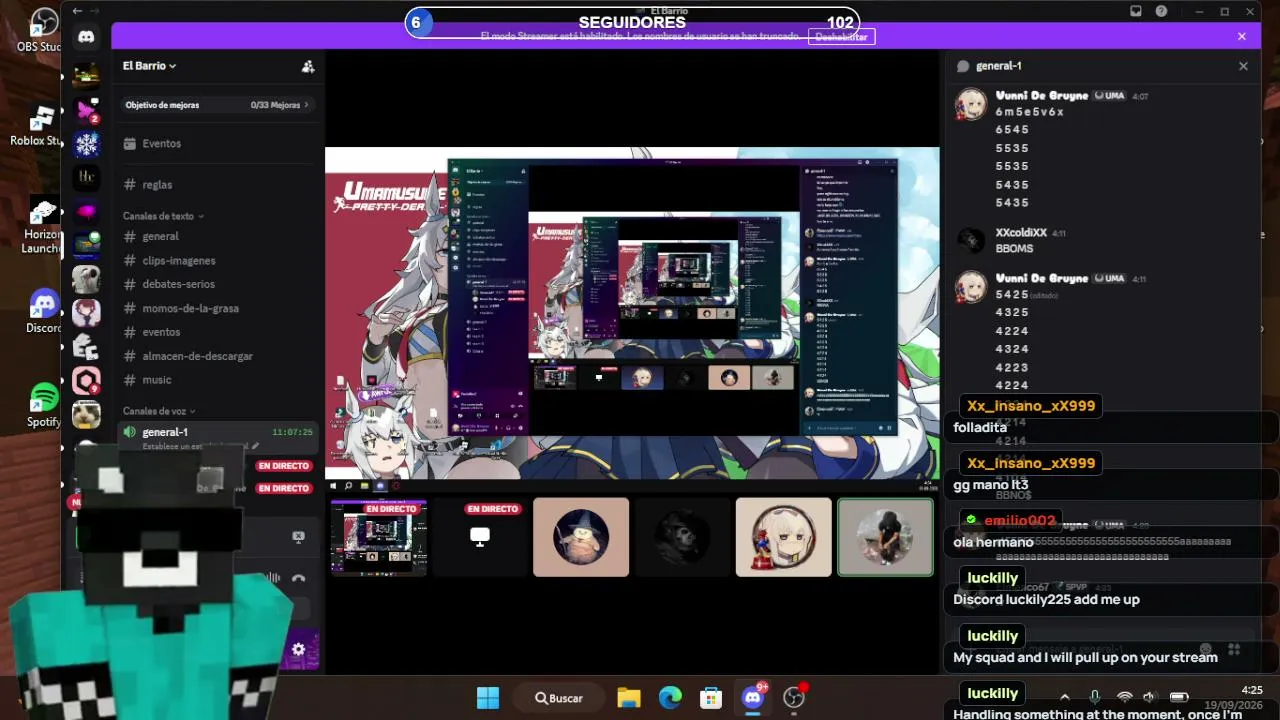Image resolution: width=1280 pixels, height=720 pixels.
Task: Select the EN DIRECTO stream preview thumbnail
Action: 379,537
